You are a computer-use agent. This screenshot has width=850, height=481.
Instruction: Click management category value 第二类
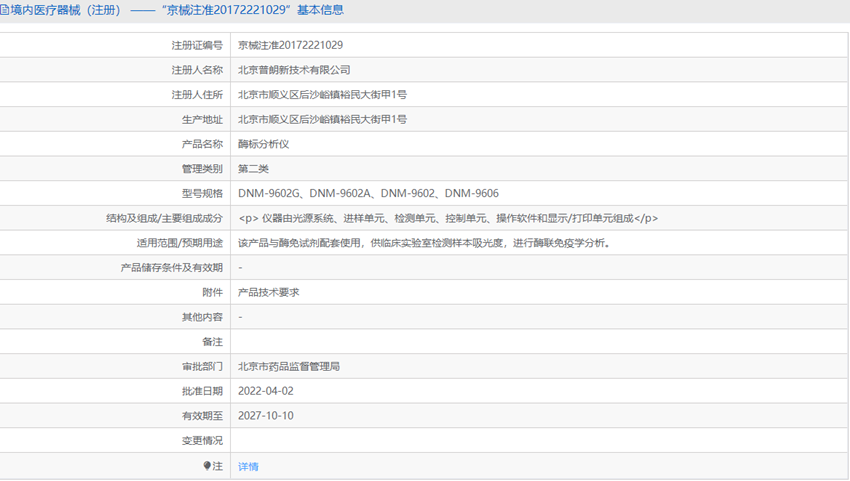pos(253,169)
